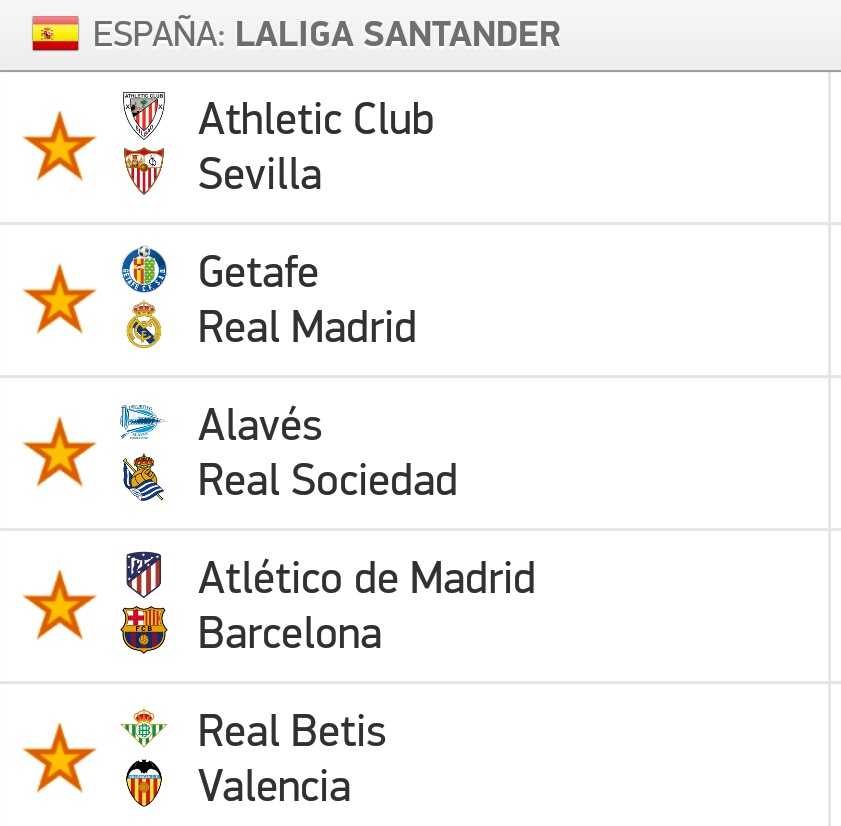Image resolution: width=841 pixels, height=826 pixels.
Task: Unfavorite the Atlético de Madrid–Barcelona match
Action: [x=59, y=605]
